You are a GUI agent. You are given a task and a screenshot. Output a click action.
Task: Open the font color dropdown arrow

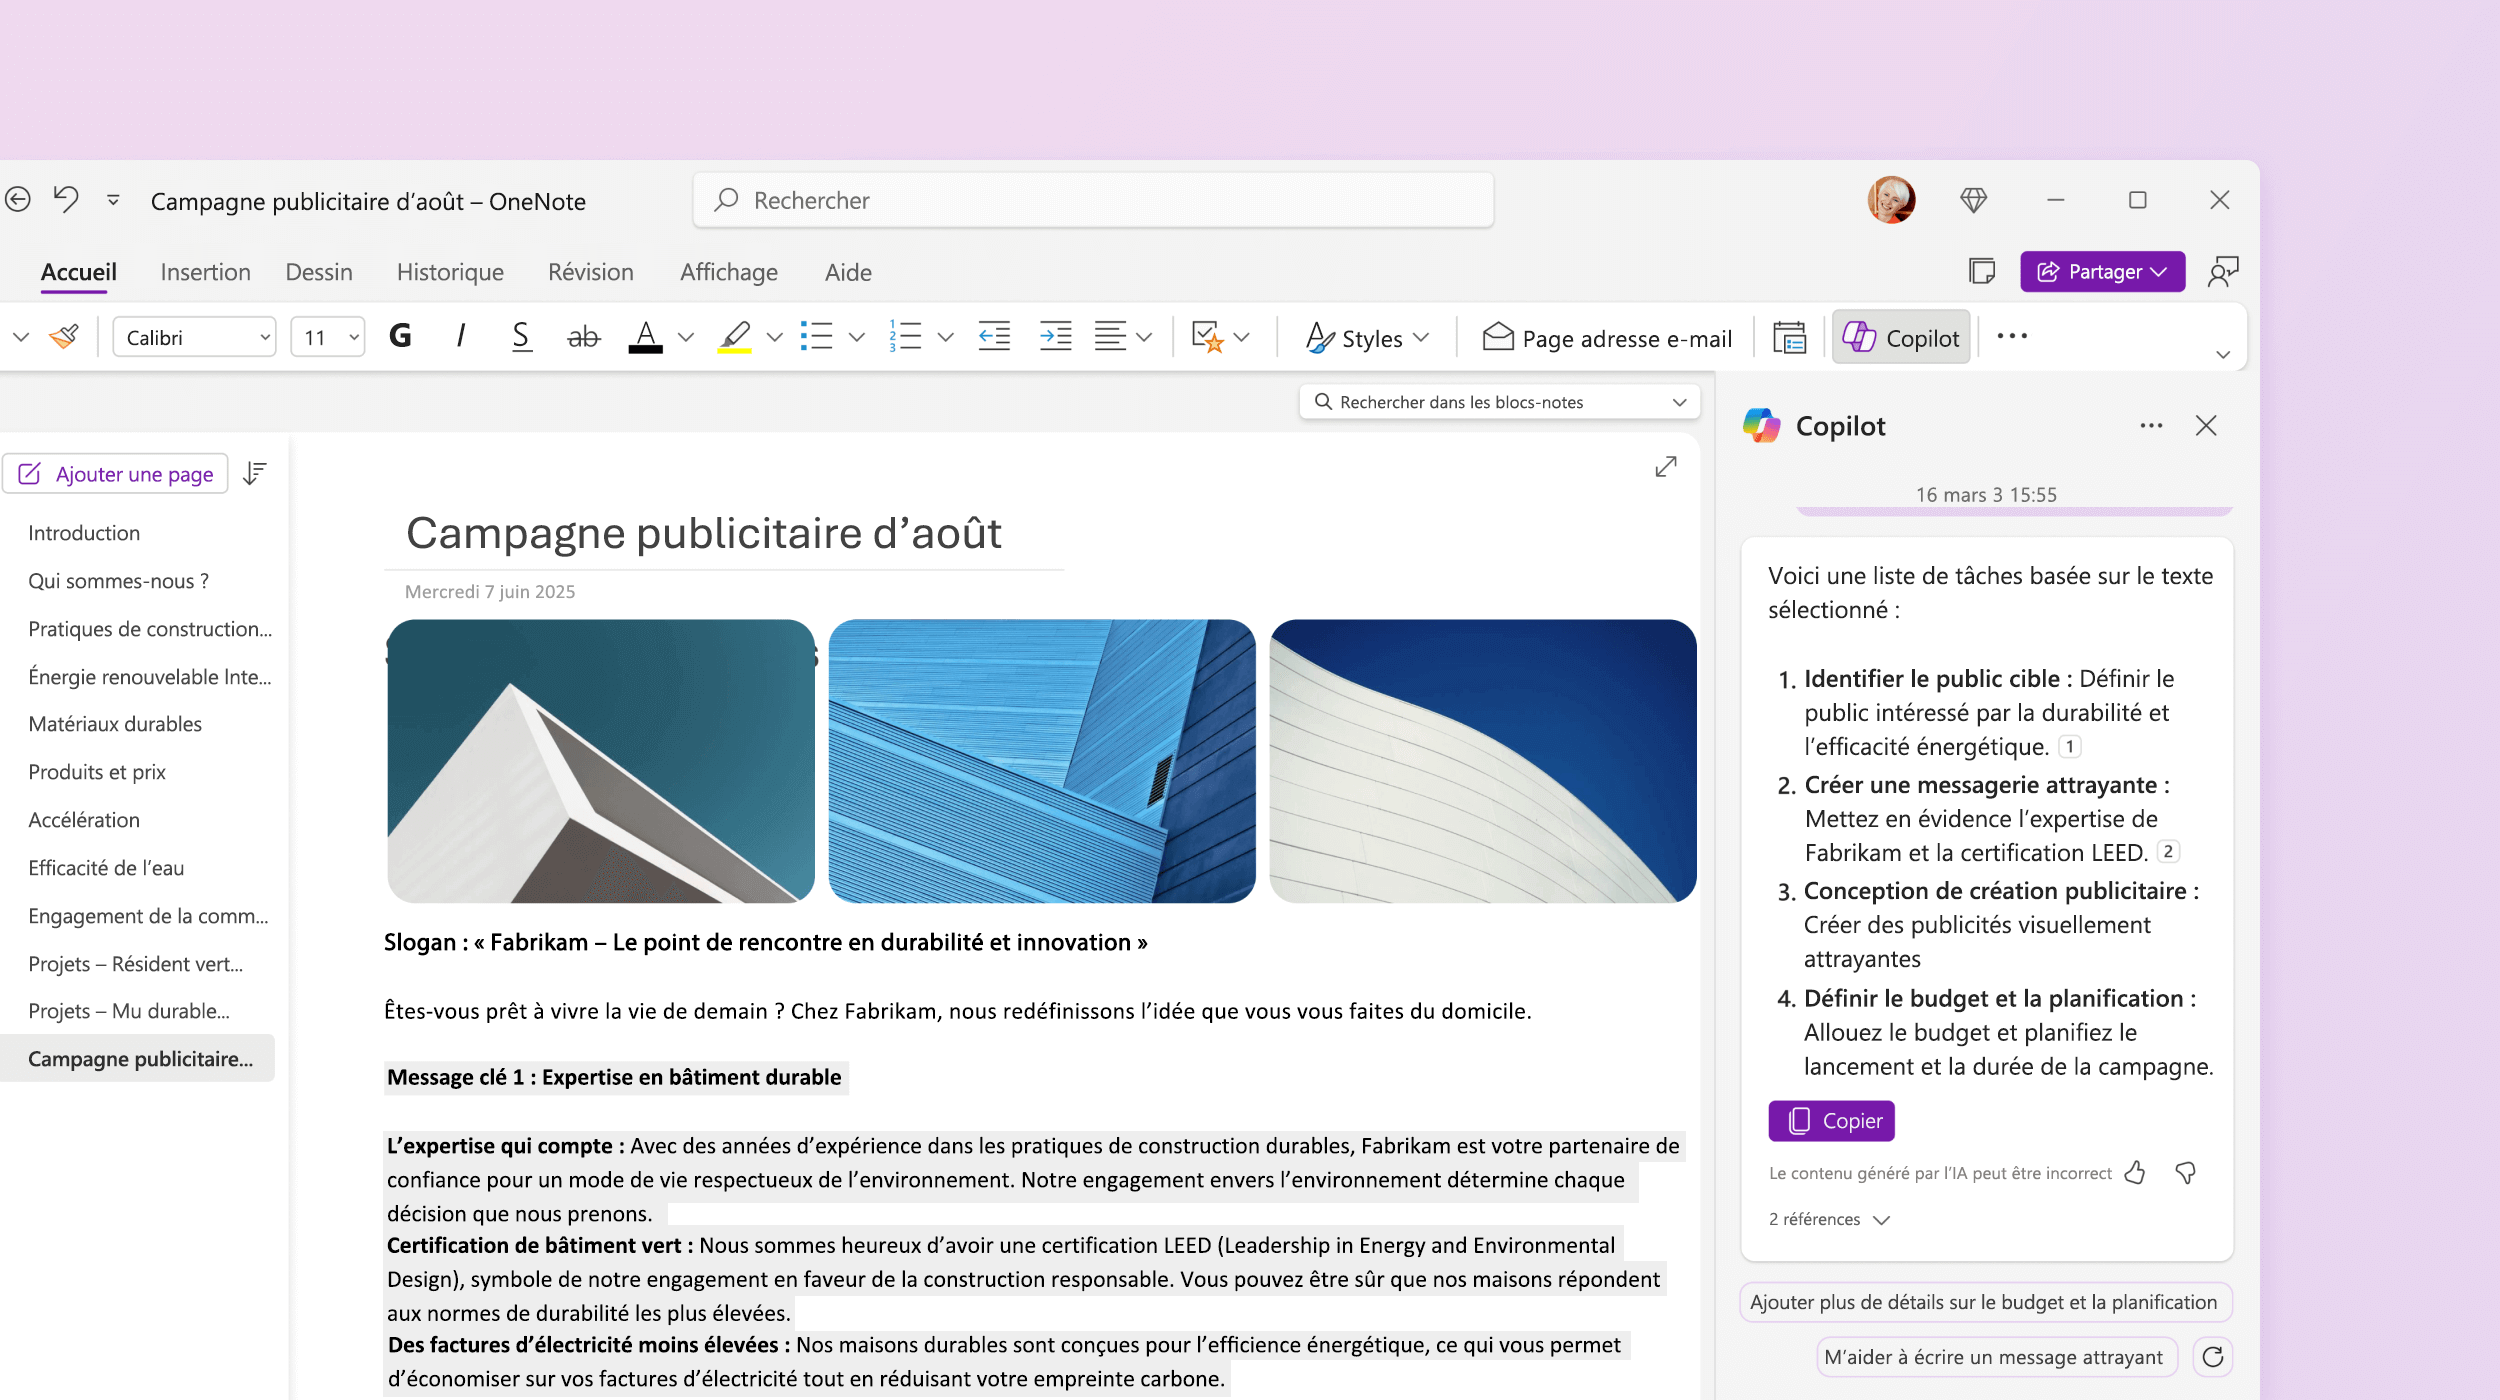pos(686,338)
